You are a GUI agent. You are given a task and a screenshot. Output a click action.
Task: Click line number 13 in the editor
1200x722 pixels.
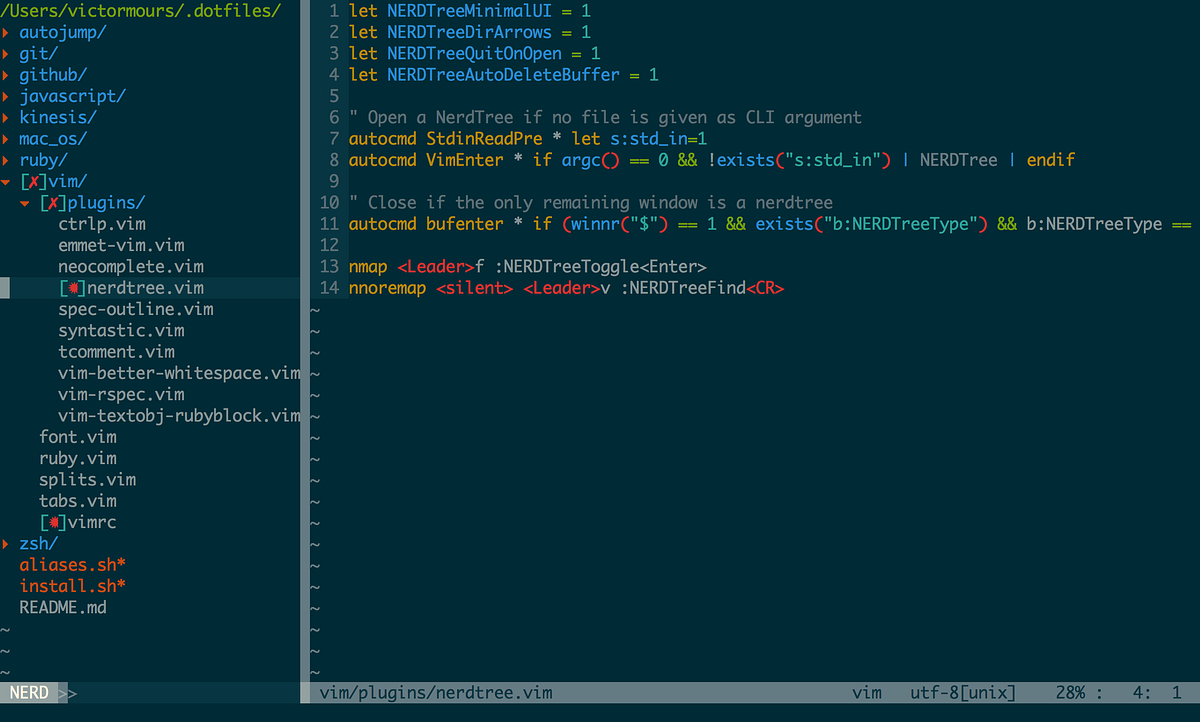[x=329, y=266]
